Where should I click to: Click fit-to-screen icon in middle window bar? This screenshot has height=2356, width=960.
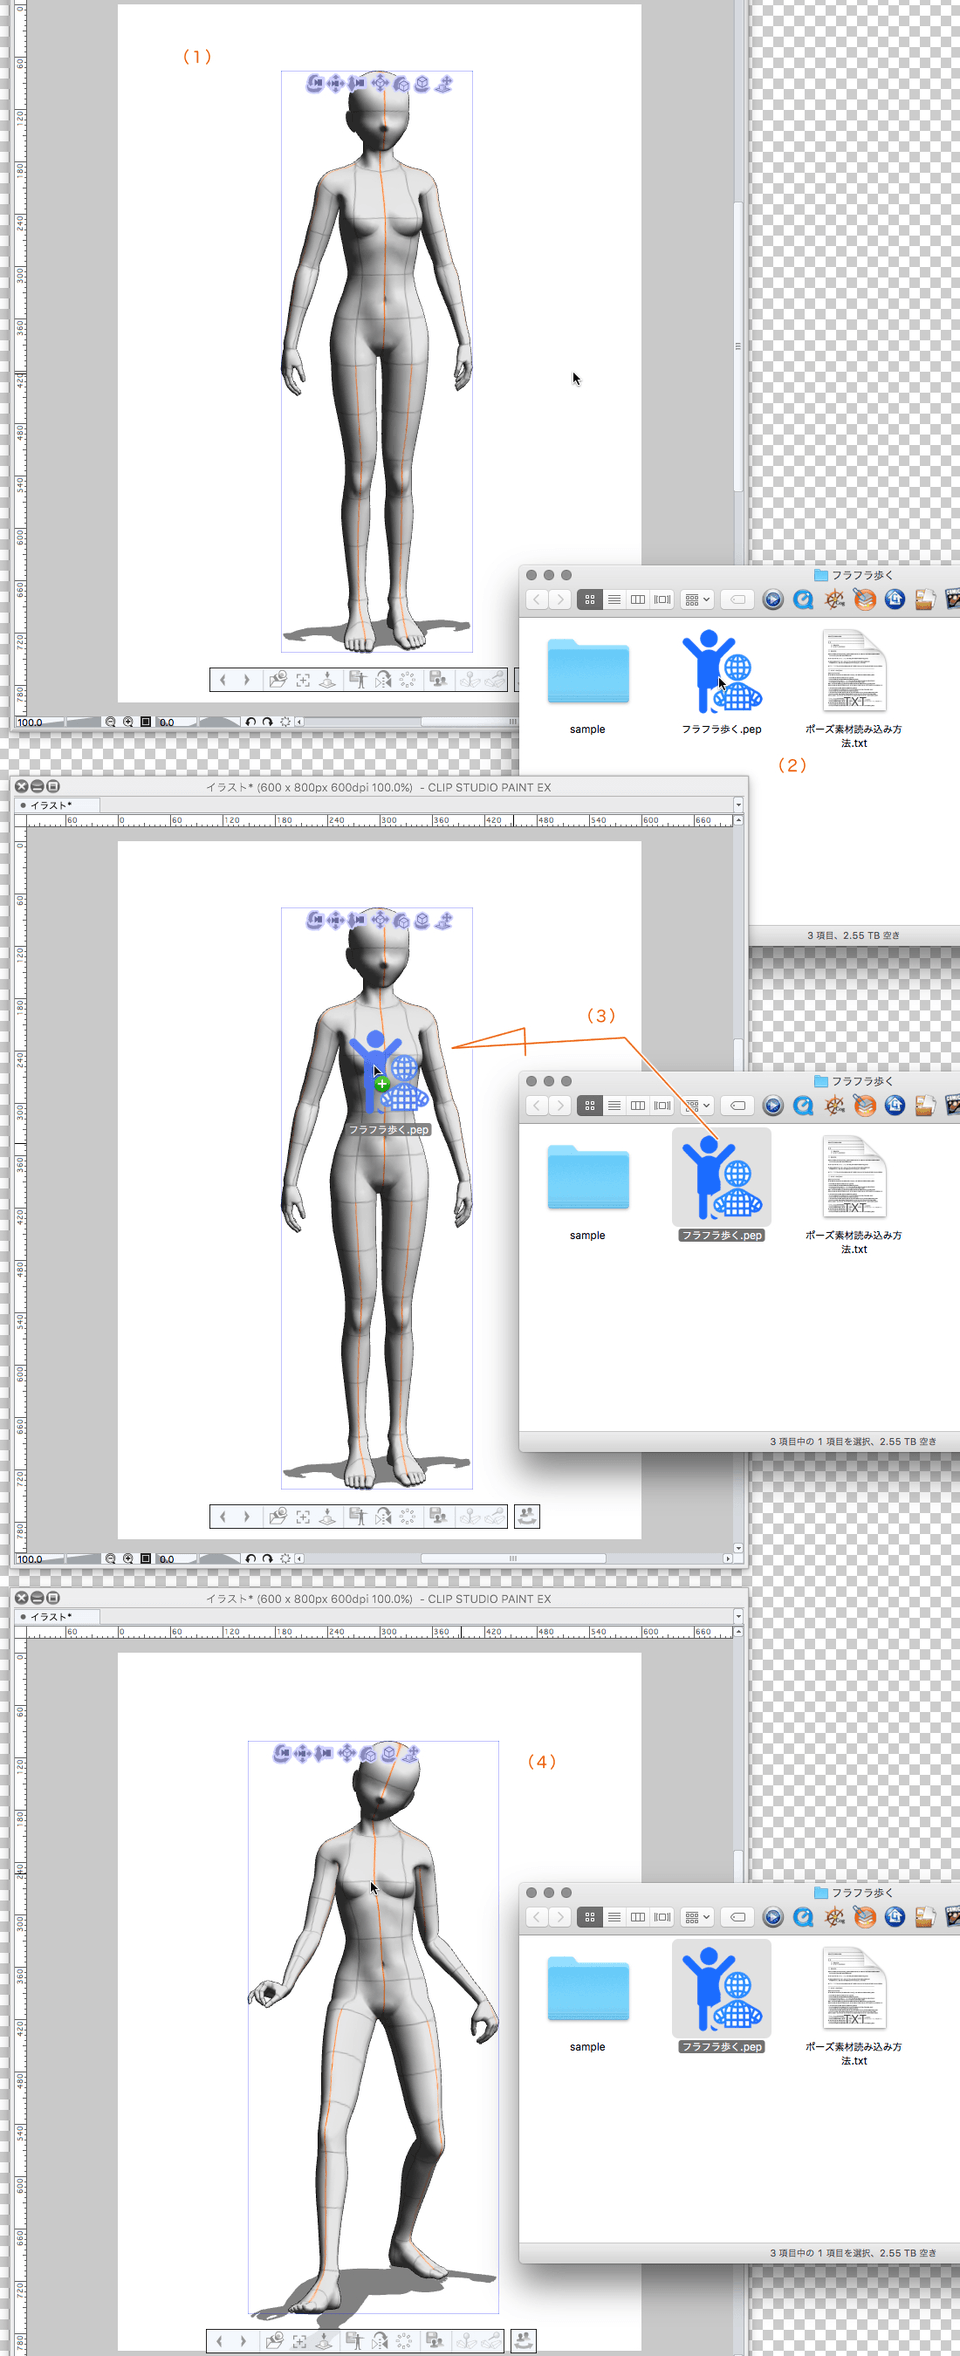coord(146,1558)
